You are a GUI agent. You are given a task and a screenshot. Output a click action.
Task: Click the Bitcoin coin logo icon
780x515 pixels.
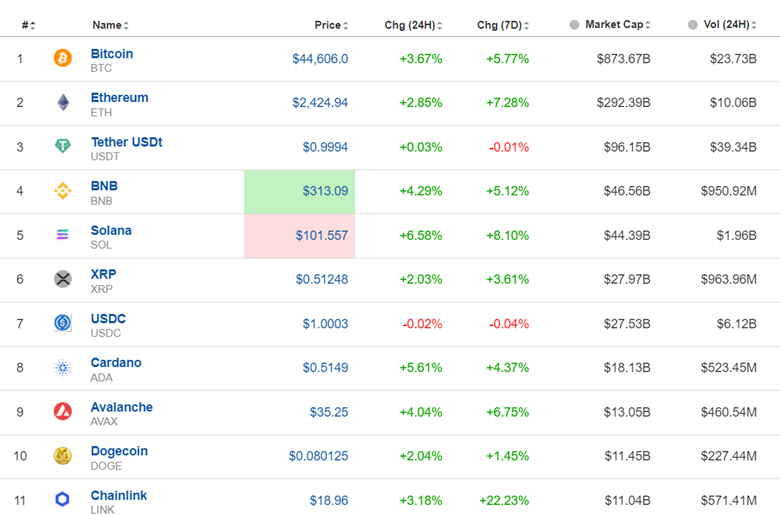(63, 58)
